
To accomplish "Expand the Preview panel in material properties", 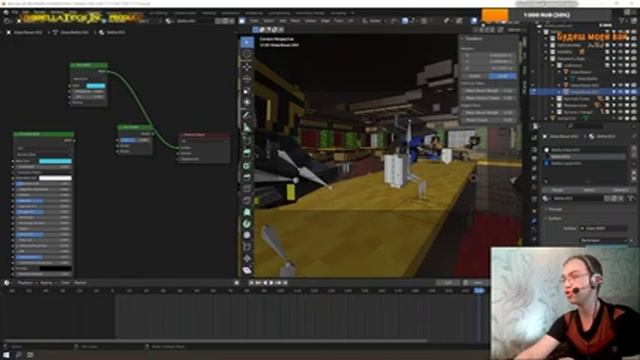I will coord(555,209).
